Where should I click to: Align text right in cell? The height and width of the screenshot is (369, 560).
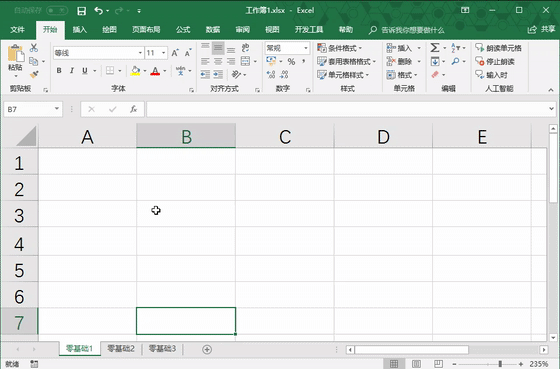tap(231, 61)
